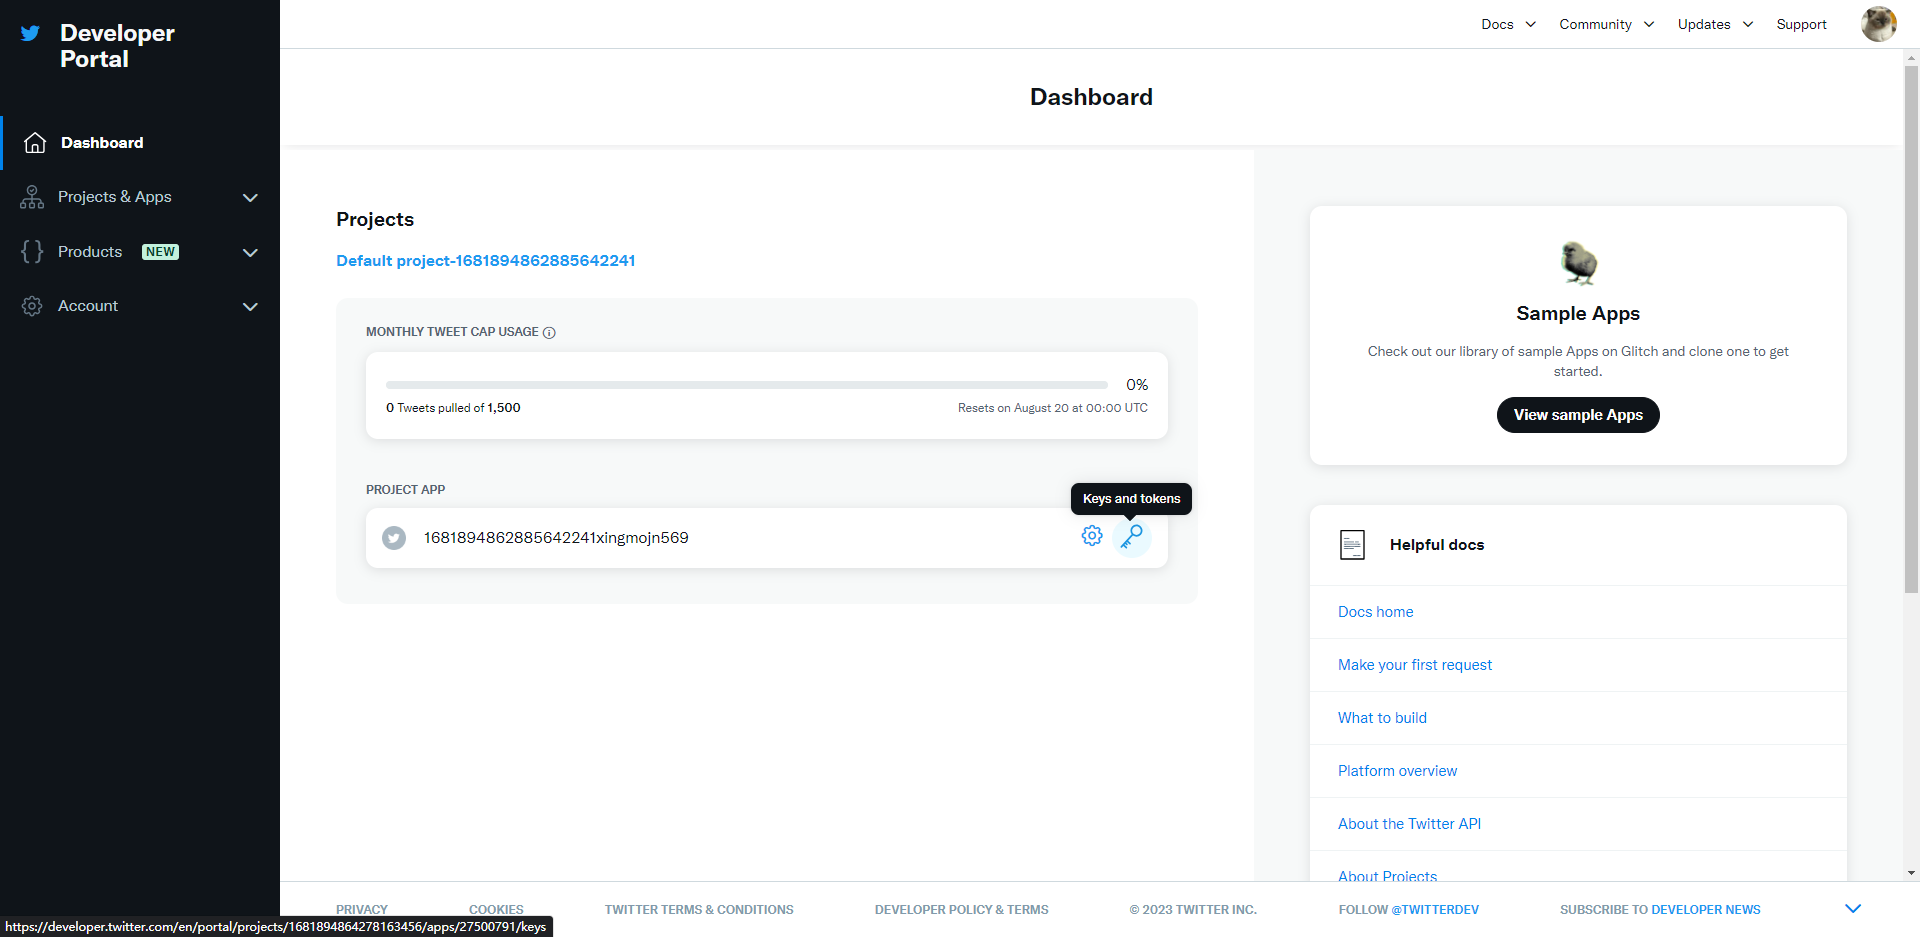Viewport: 1920px width, 937px height.
Task: Collapse the footer with chevron arrow
Action: pyautogui.click(x=1852, y=909)
